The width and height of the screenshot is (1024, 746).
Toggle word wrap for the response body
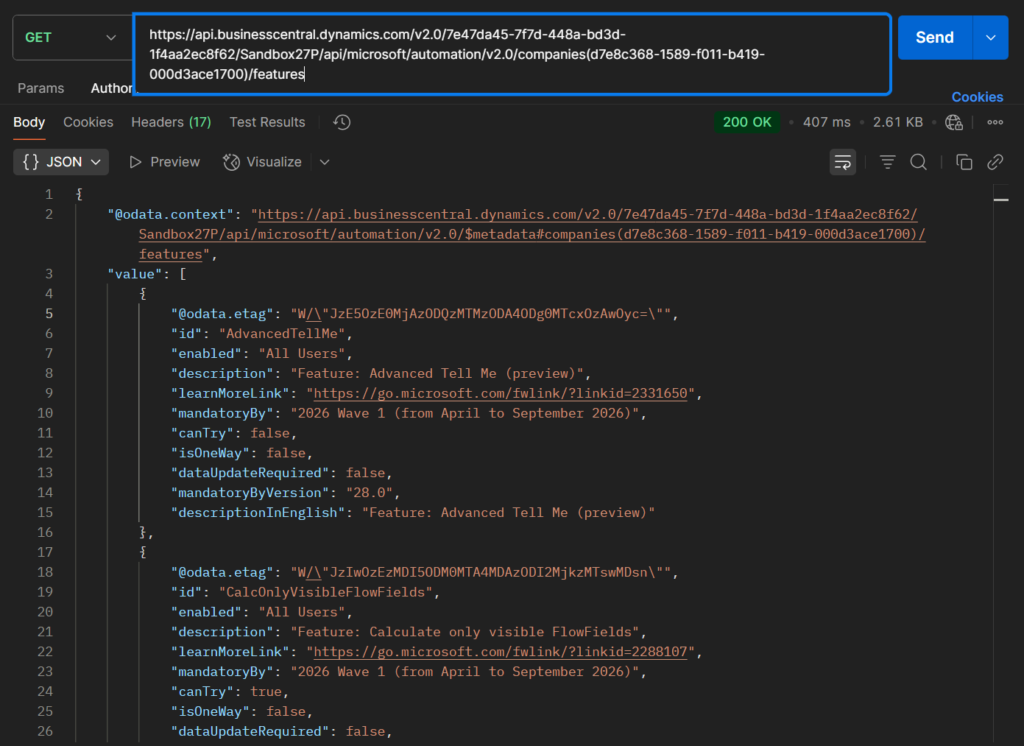[x=843, y=162]
